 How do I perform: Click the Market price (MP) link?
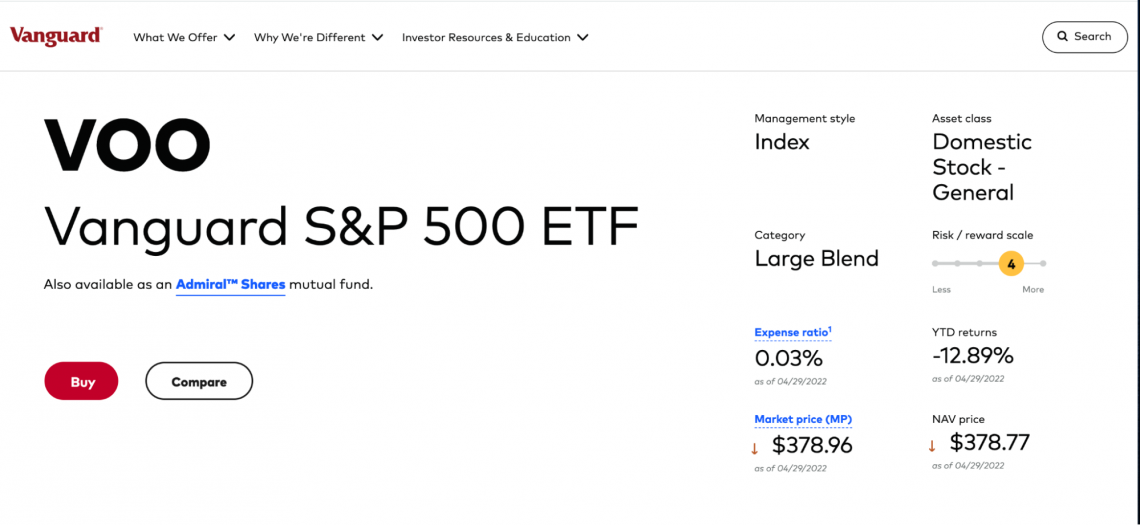coord(803,420)
